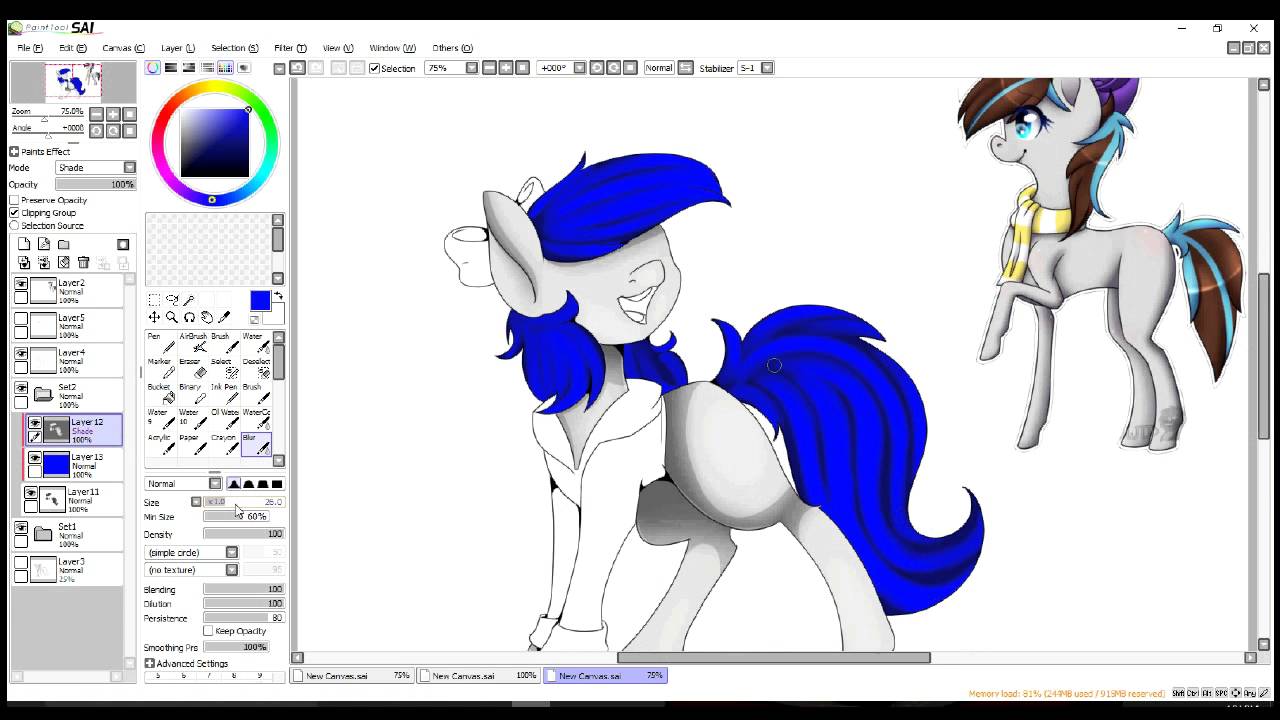The width and height of the screenshot is (1280, 720).
Task: Open the Filter menu
Action: pos(290,48)
